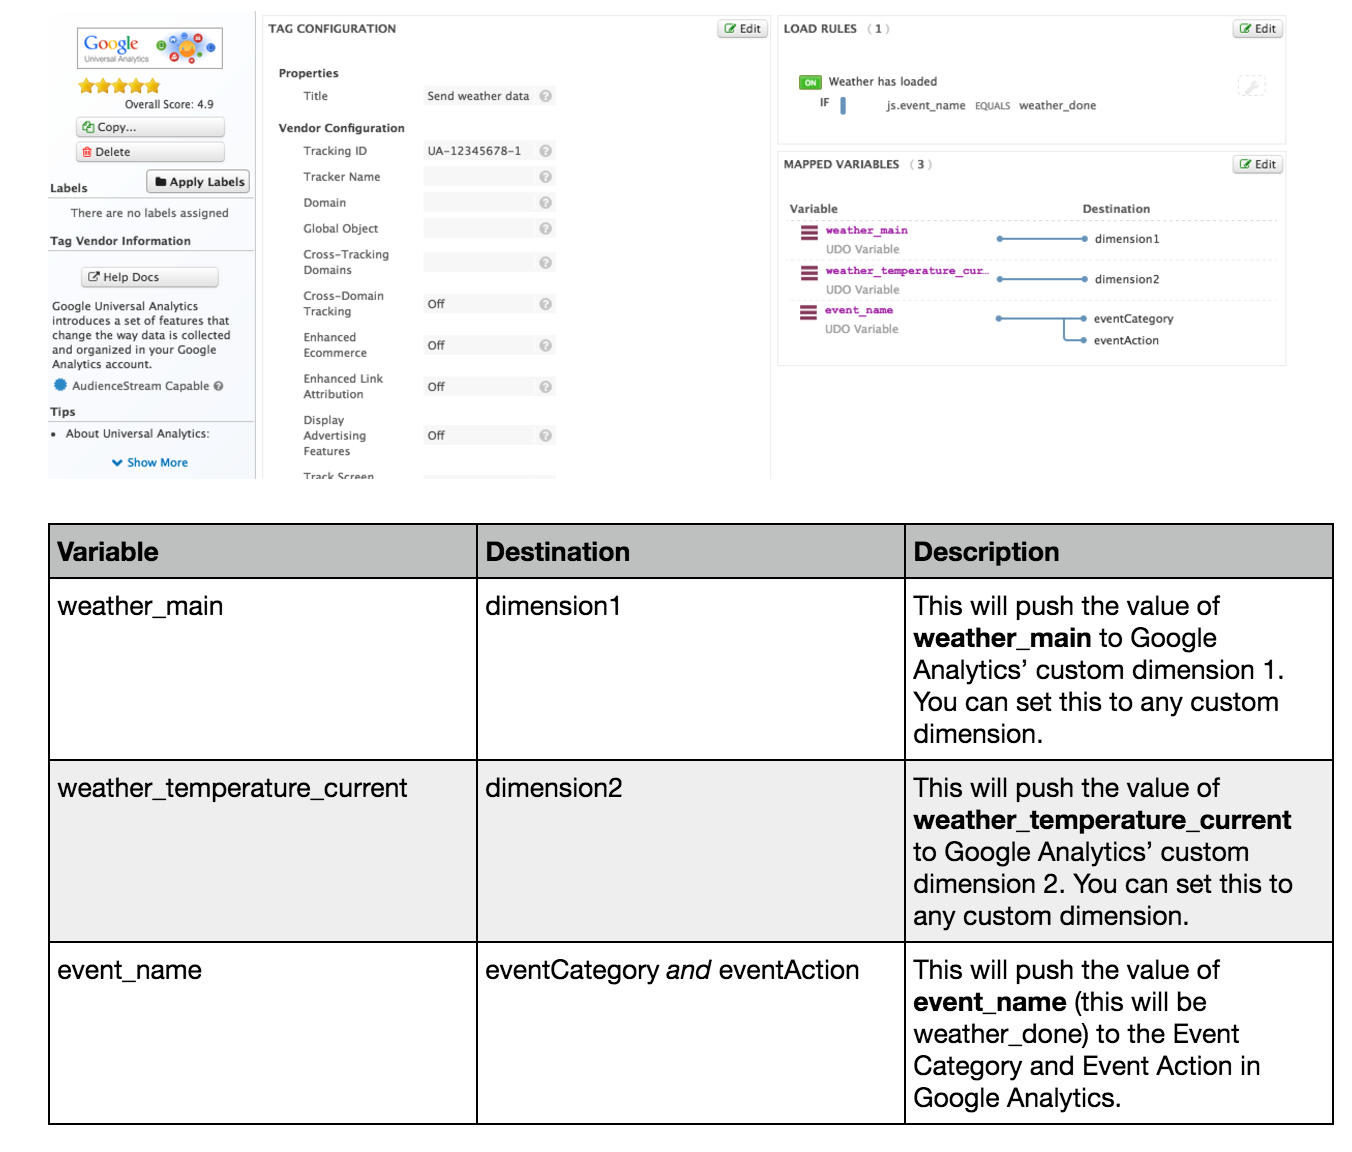Edit the Load Rules section

[x=1257, y=29]
